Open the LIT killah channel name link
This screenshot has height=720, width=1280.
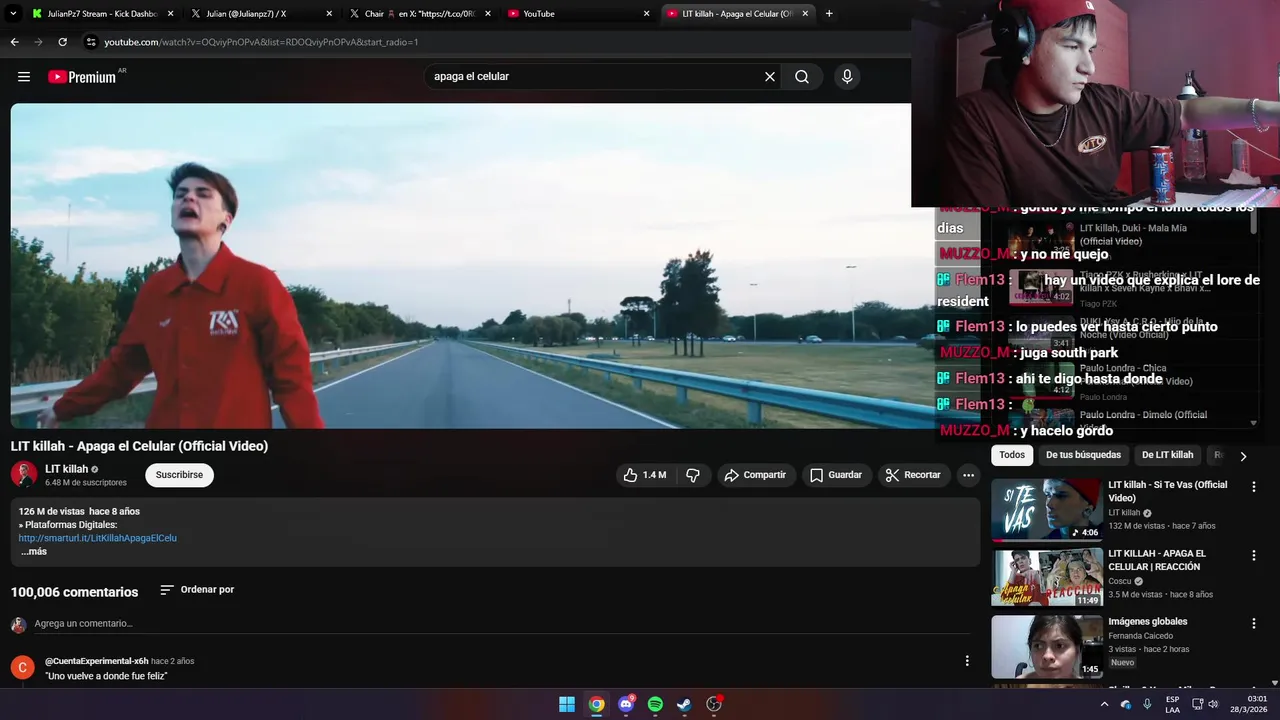[67, 469]
